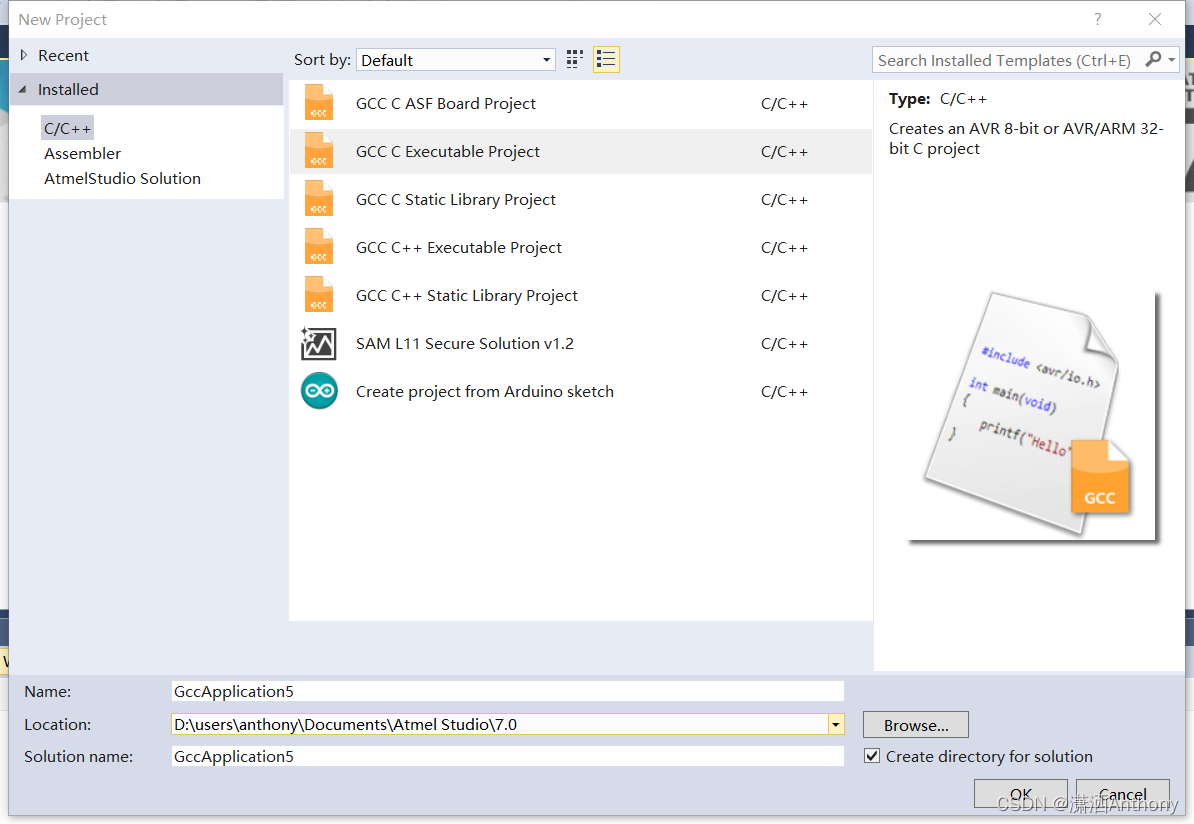Screen dimensions: 1194x824
Task: Click the GCC code preview thumbnail
Action: pyautogui.click(x=1034, y=416)
